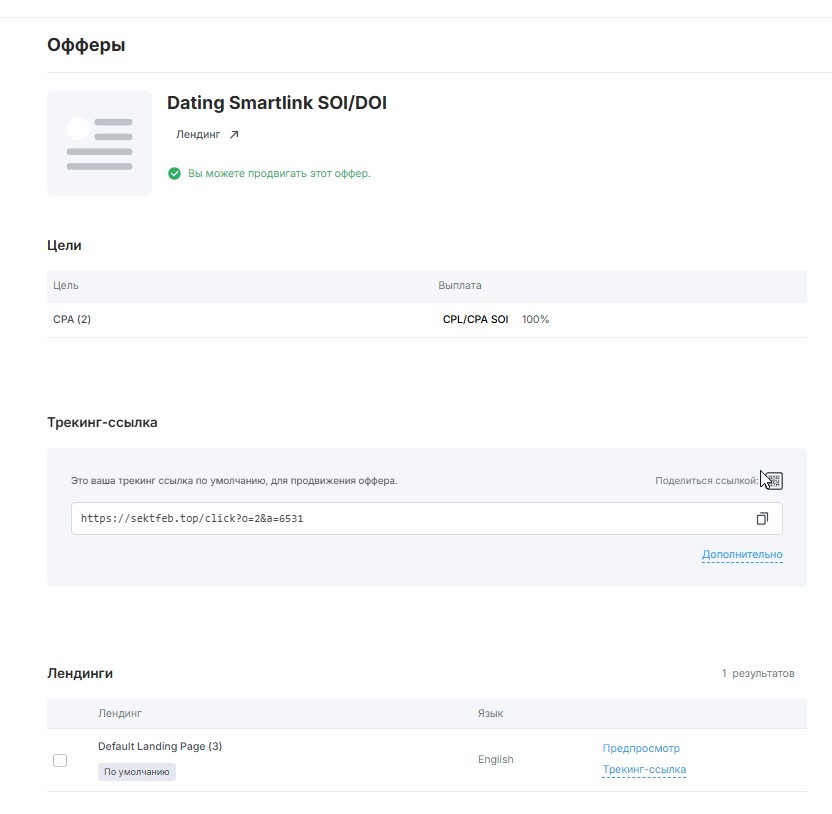The image size is (832, 814).
Task: Click the QR code share icon
Action: click(x=773, y=481)
